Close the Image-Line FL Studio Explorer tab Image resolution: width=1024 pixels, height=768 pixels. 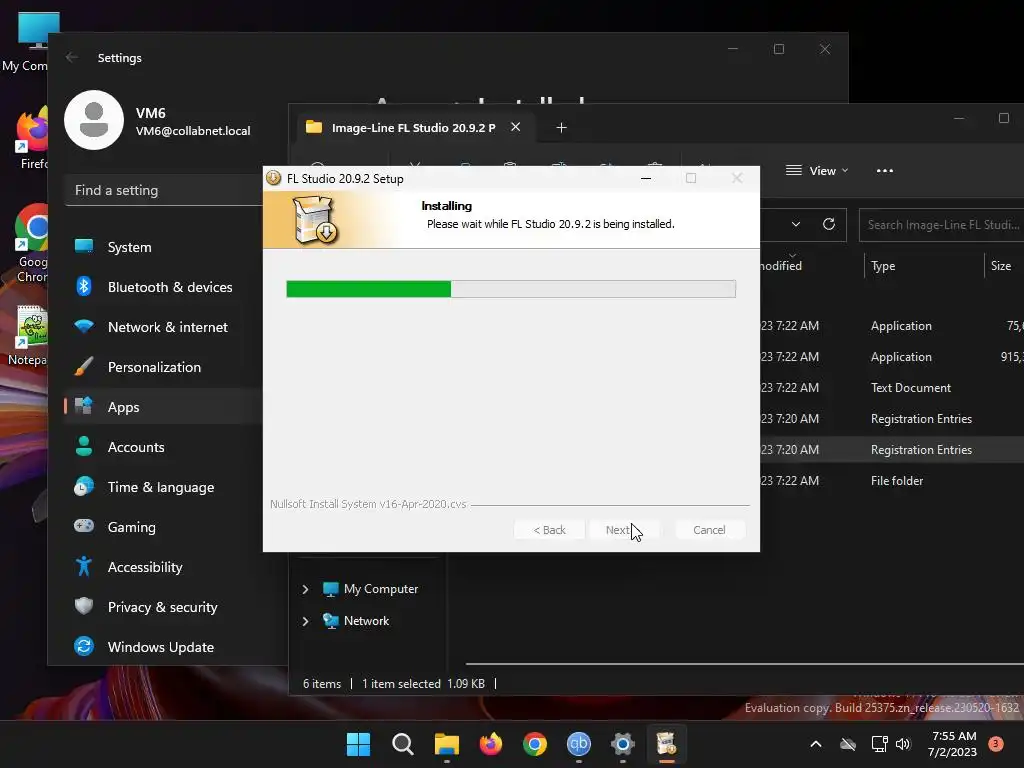click(515, 127)
